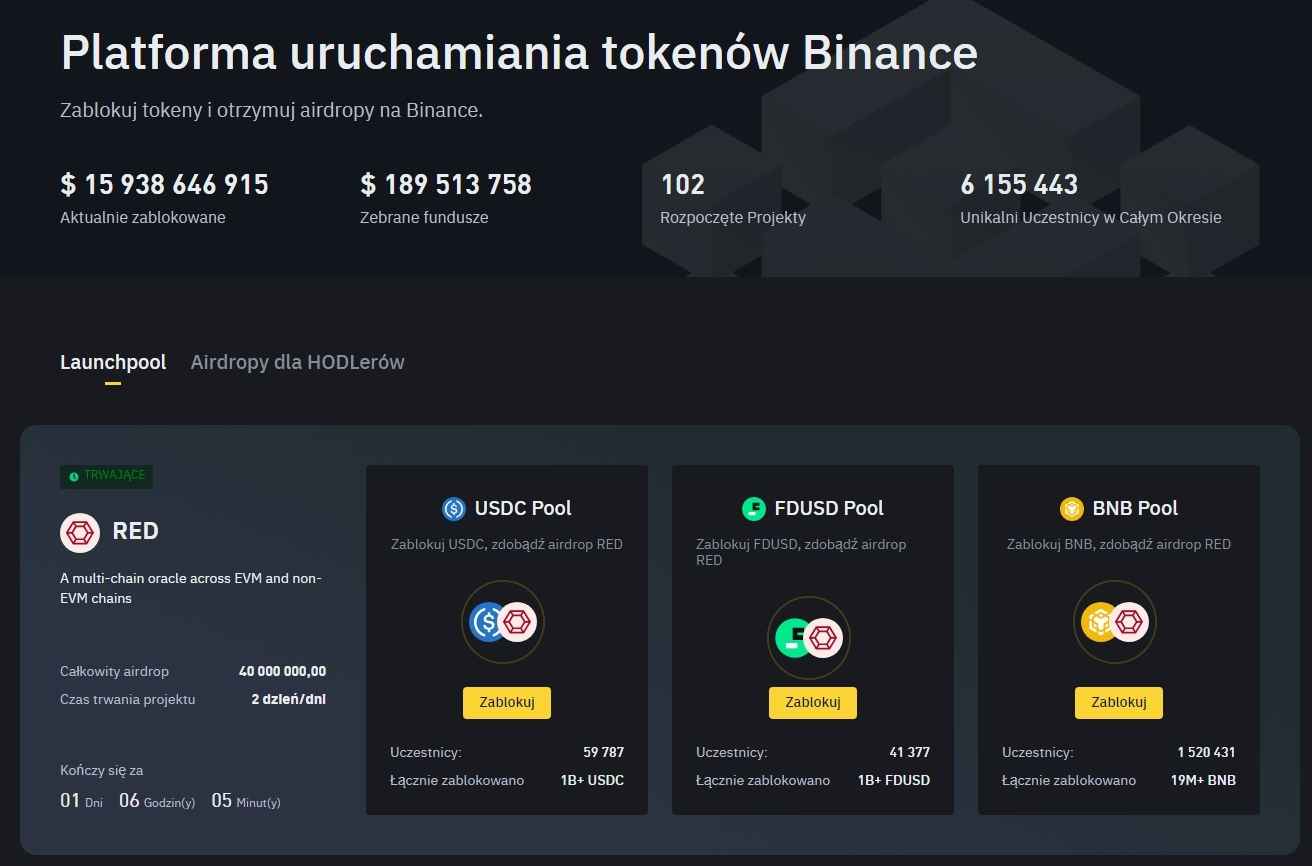Click the USDC coin icon beside pool title

454,509
